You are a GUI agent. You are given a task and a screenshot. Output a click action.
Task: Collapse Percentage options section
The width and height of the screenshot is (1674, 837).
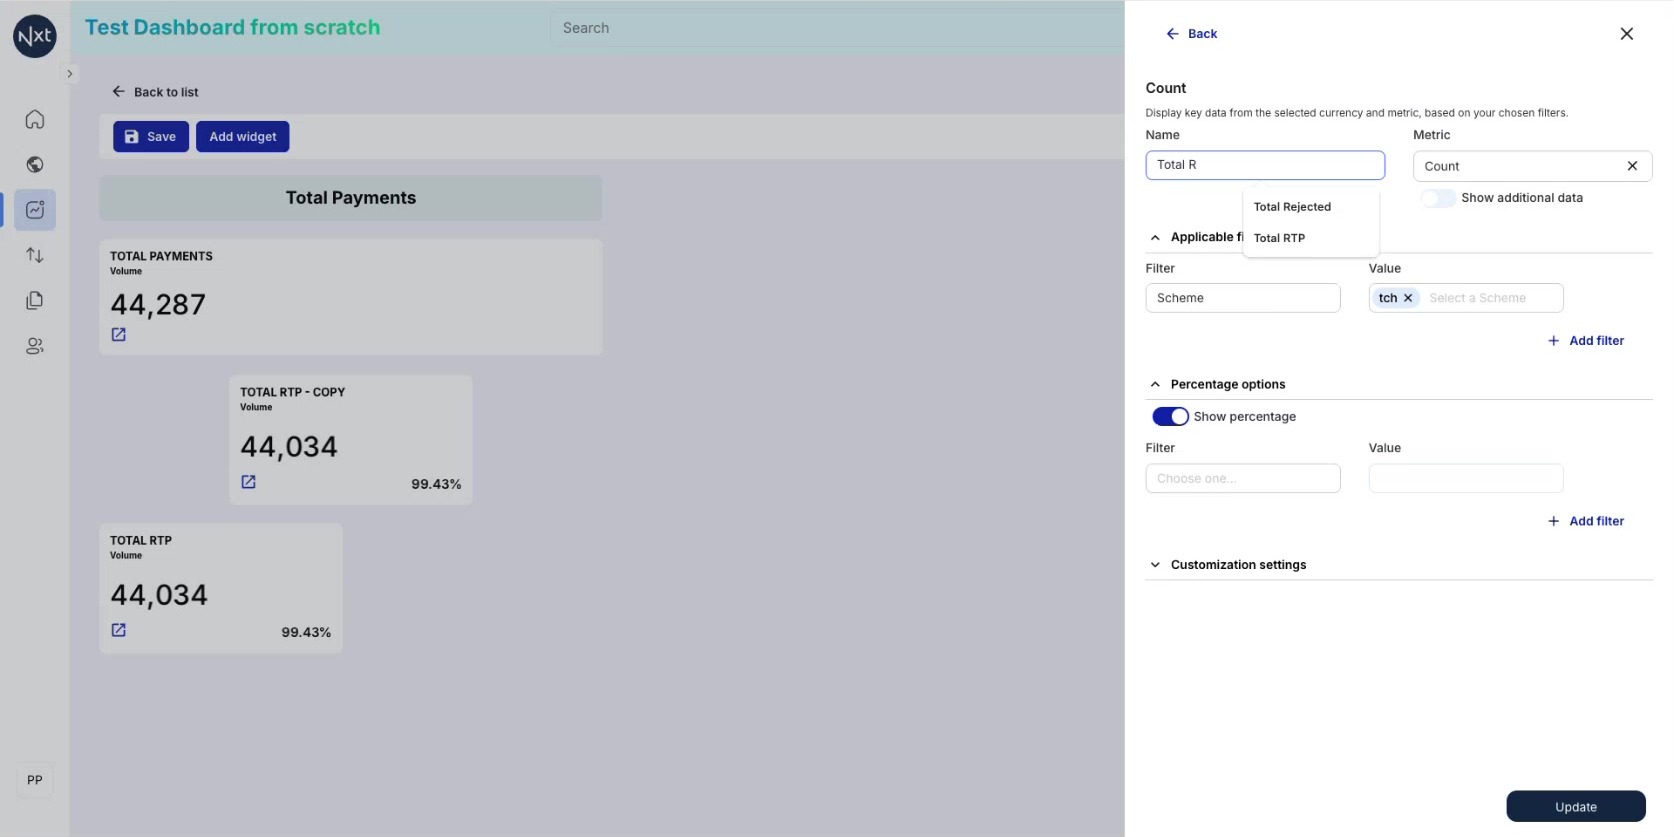[1155, 385]
